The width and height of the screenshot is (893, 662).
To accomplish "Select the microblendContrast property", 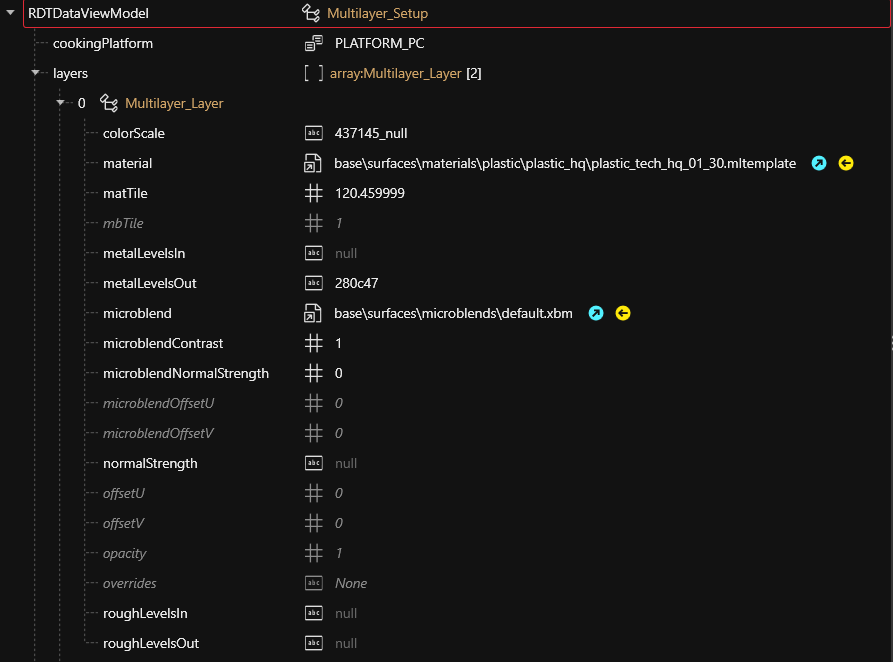I will point(163,343).
